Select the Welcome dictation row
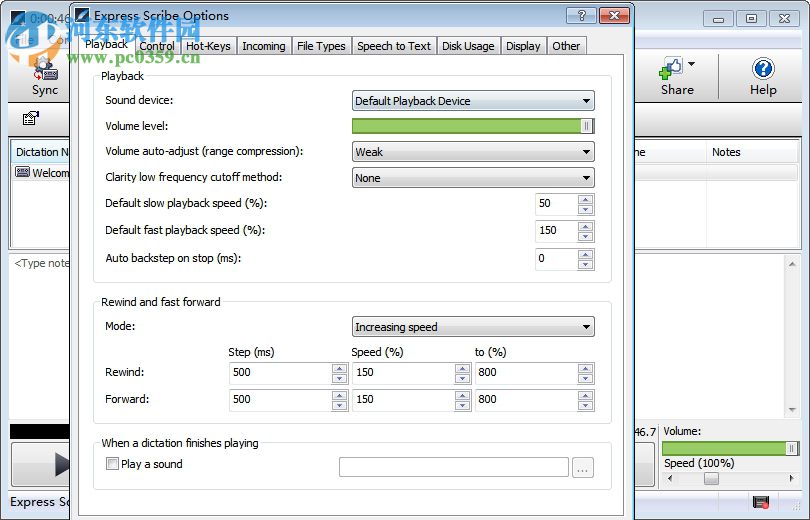 42,172
